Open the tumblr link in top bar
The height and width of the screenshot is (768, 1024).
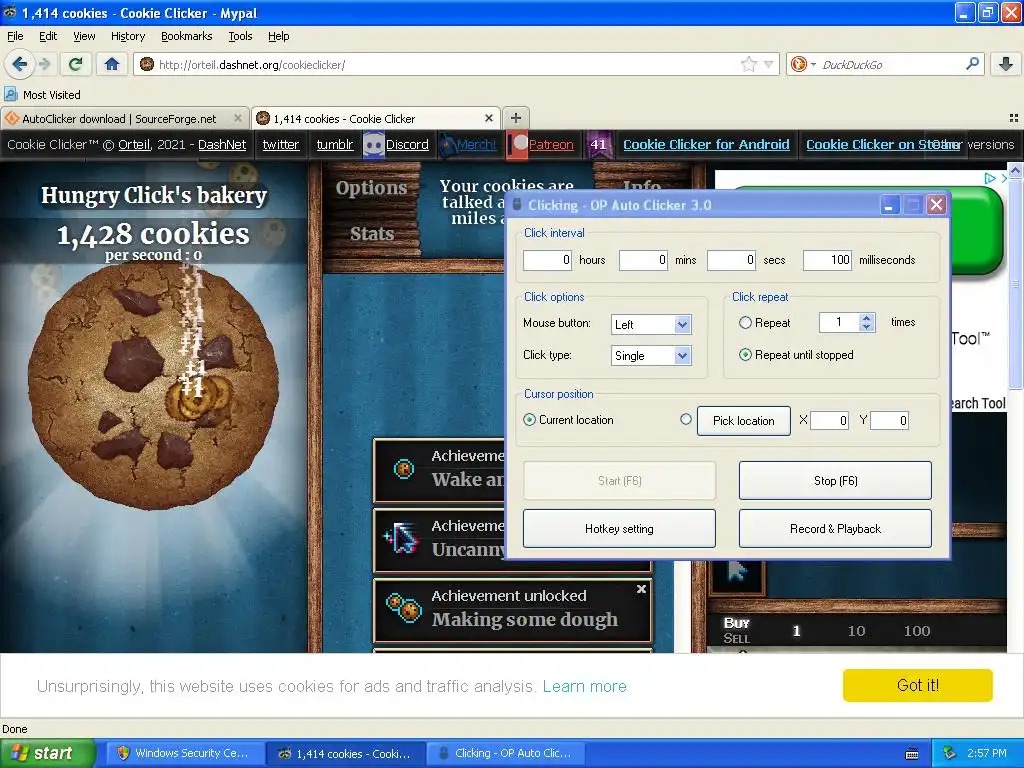pyautogui.click(x=335, y=144)
